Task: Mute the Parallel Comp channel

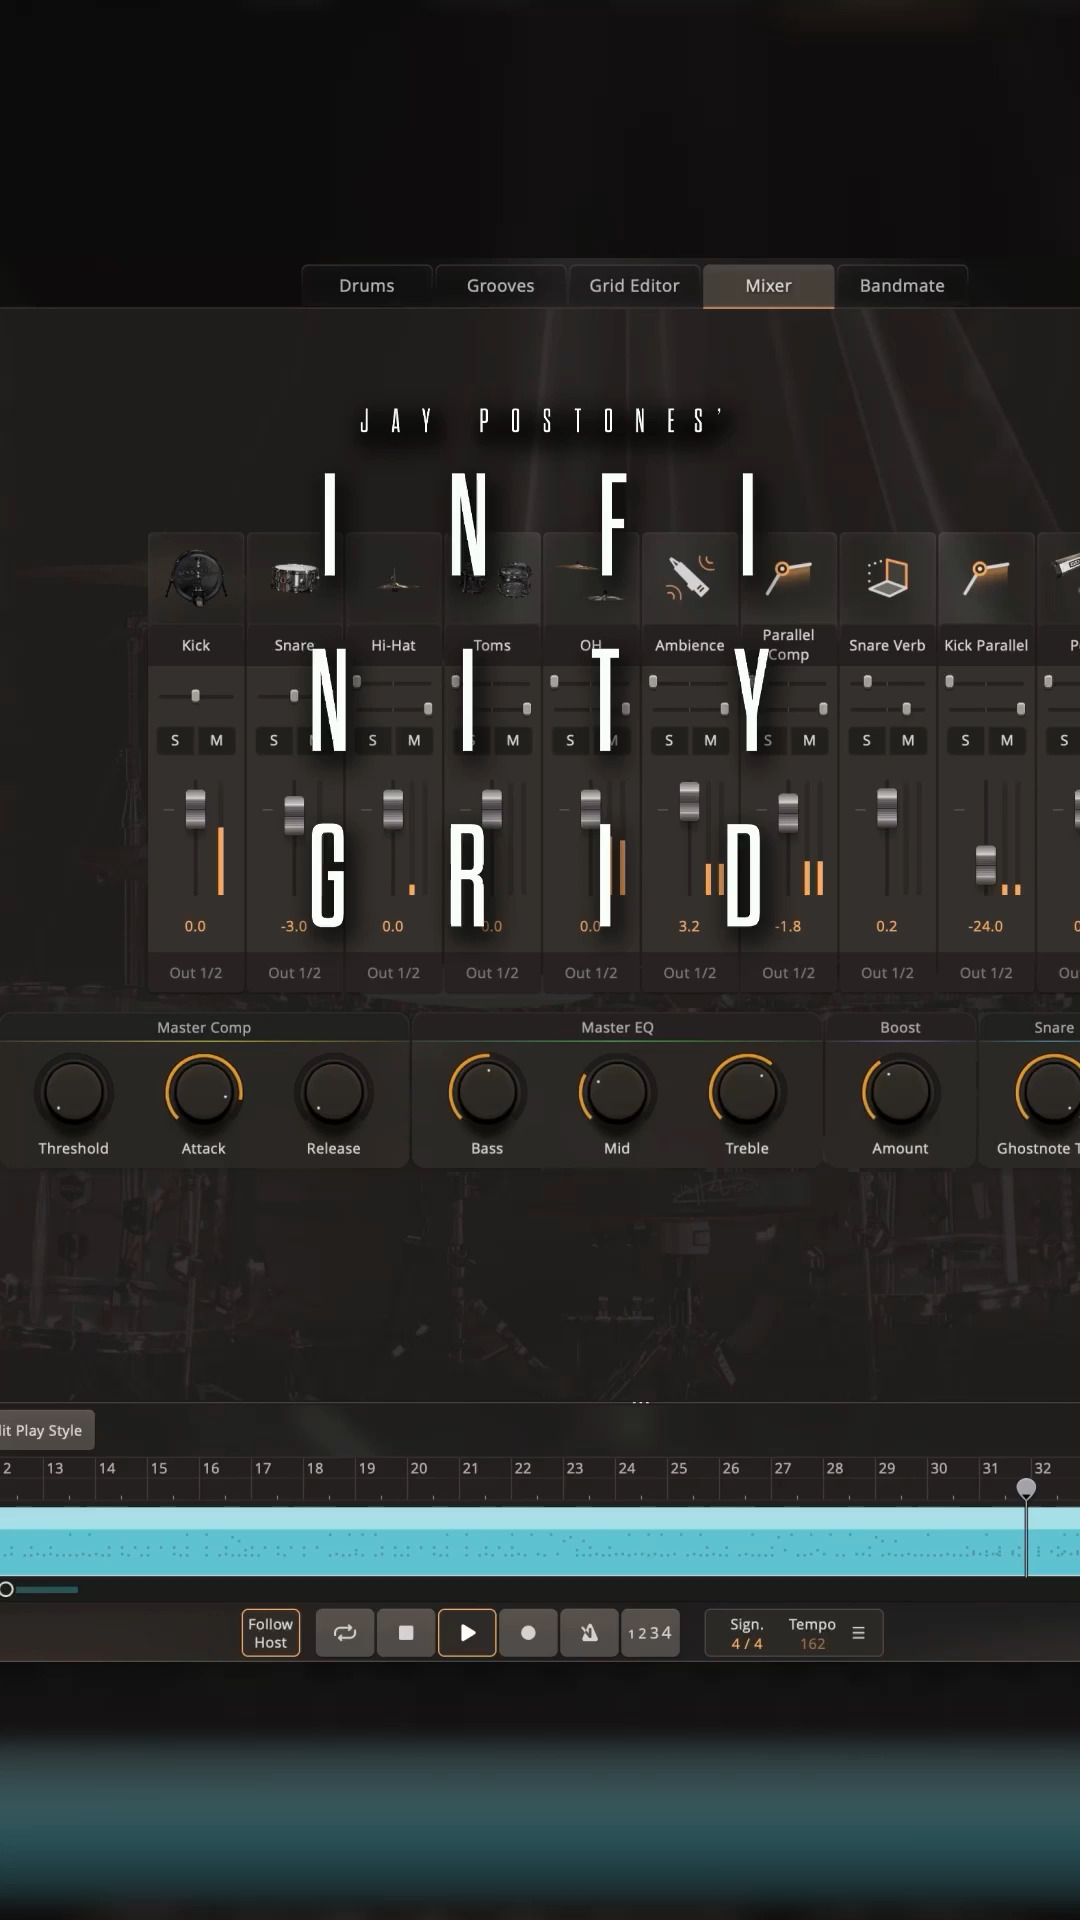Action: click(809, 740)
